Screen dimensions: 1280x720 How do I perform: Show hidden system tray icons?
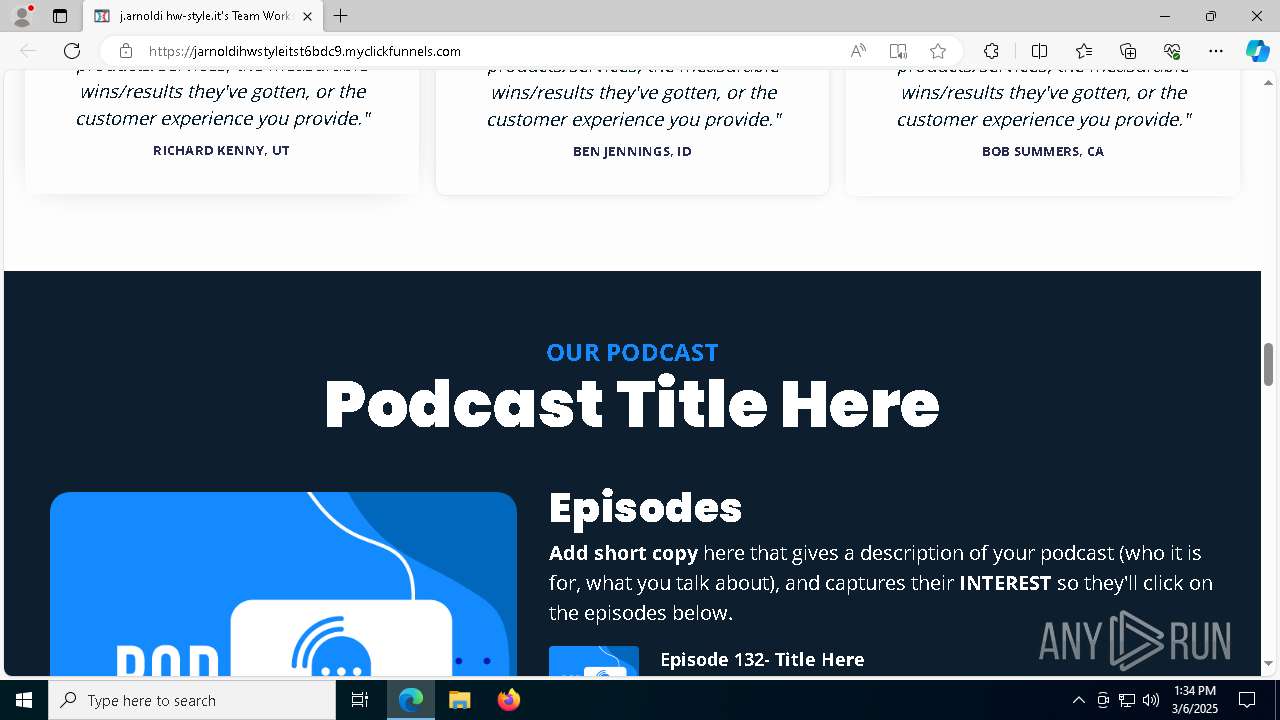1078,700
